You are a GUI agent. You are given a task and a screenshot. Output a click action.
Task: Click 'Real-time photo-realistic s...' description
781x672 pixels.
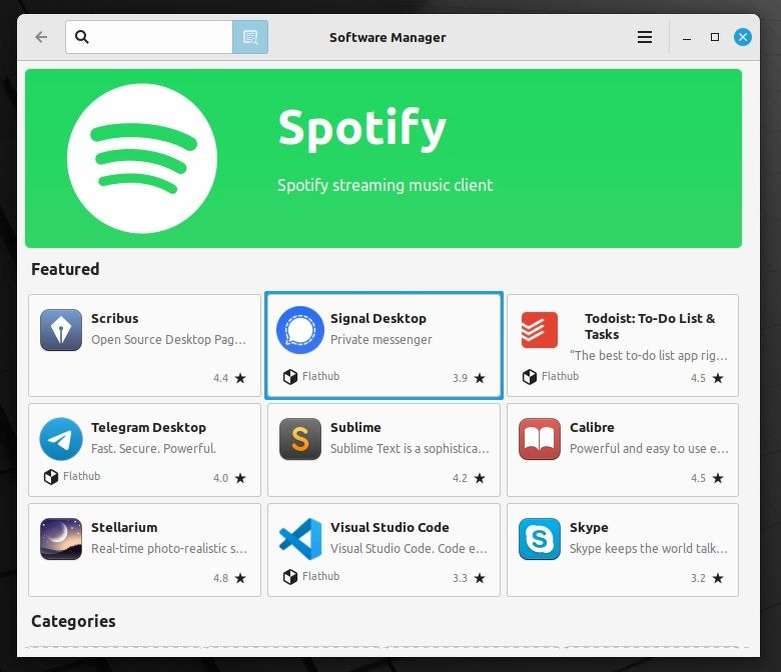tap(169, 548)
